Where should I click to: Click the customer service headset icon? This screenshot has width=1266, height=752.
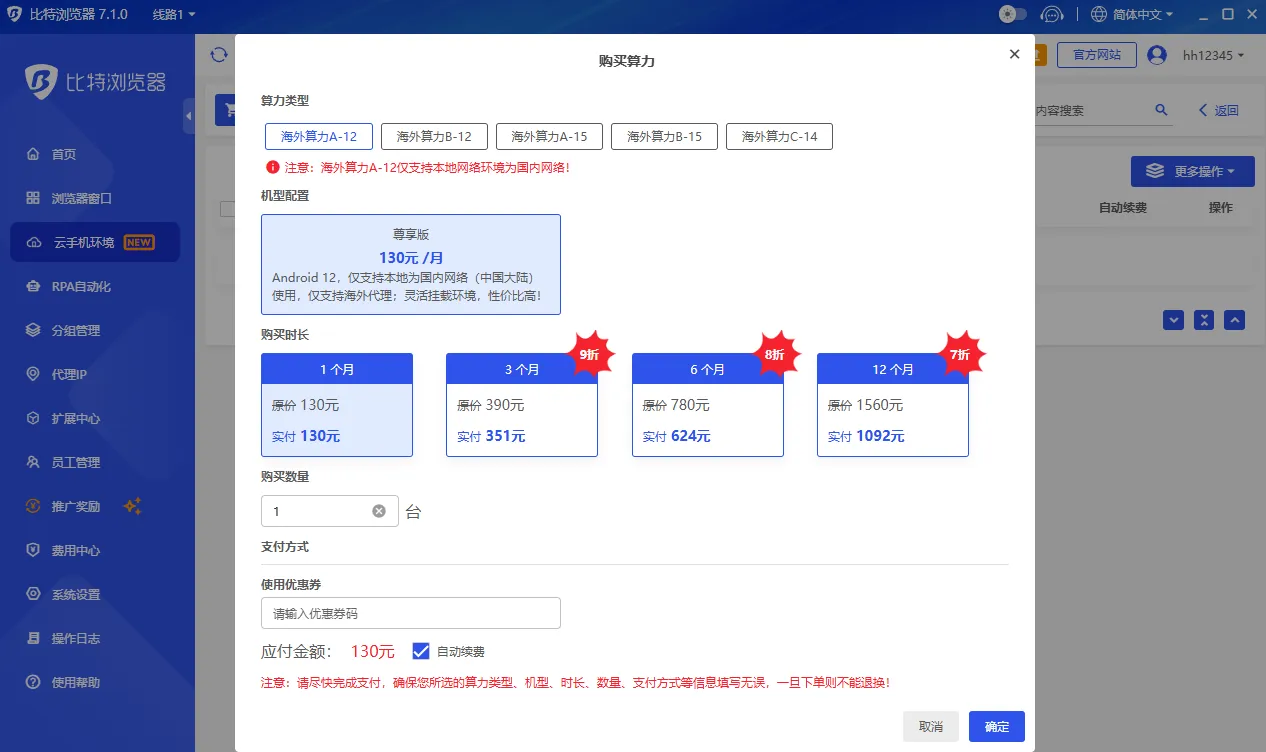click(1051, 14)
